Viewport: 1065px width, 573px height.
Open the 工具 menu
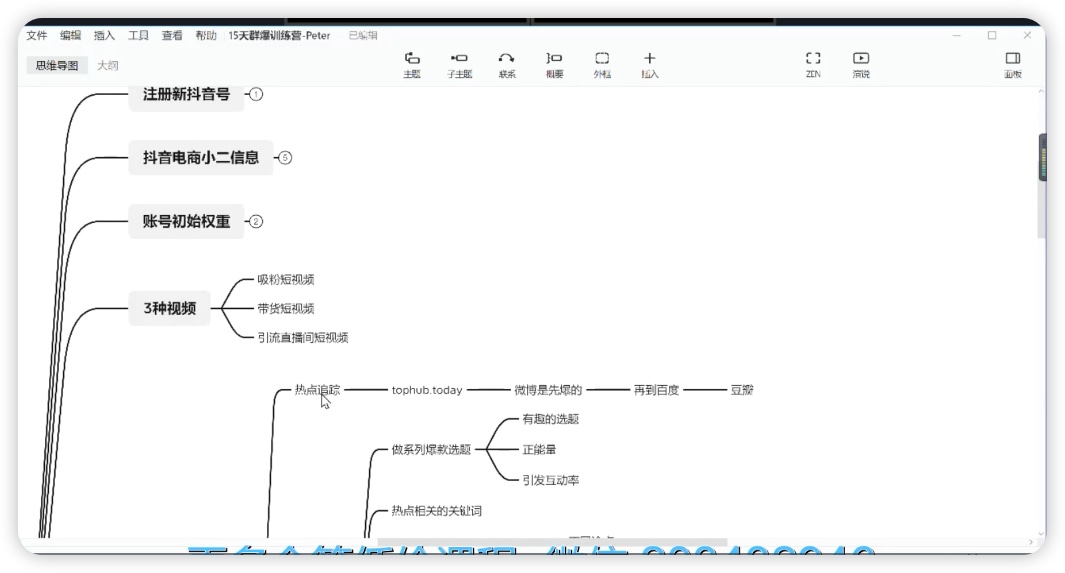[138, 35]
